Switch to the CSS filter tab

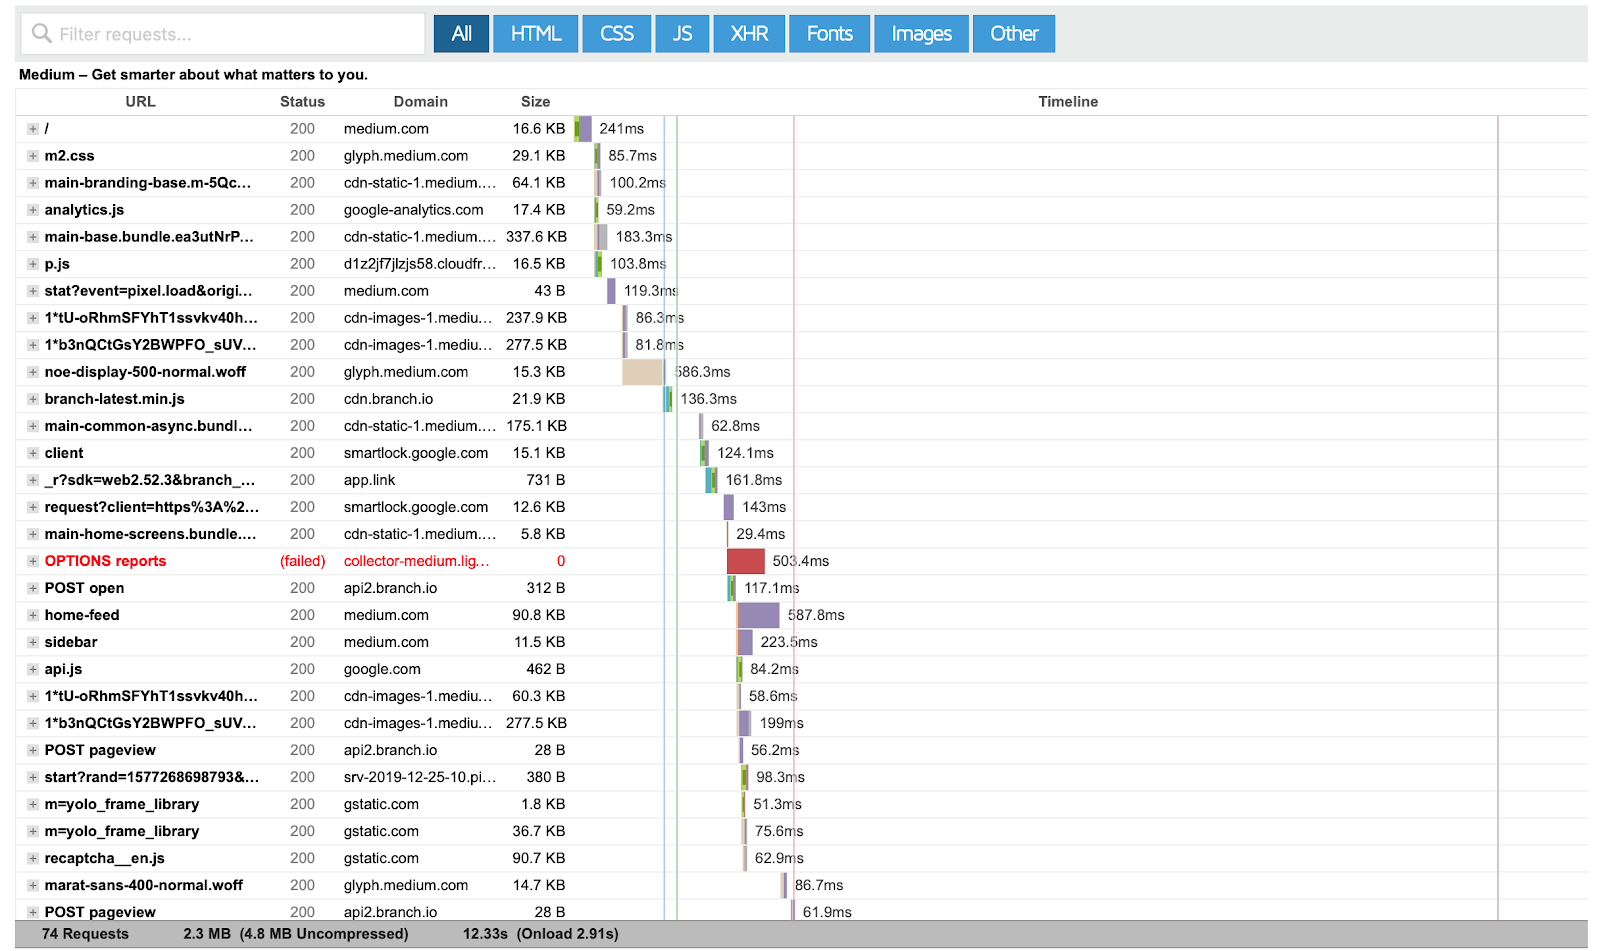point(617,34)
